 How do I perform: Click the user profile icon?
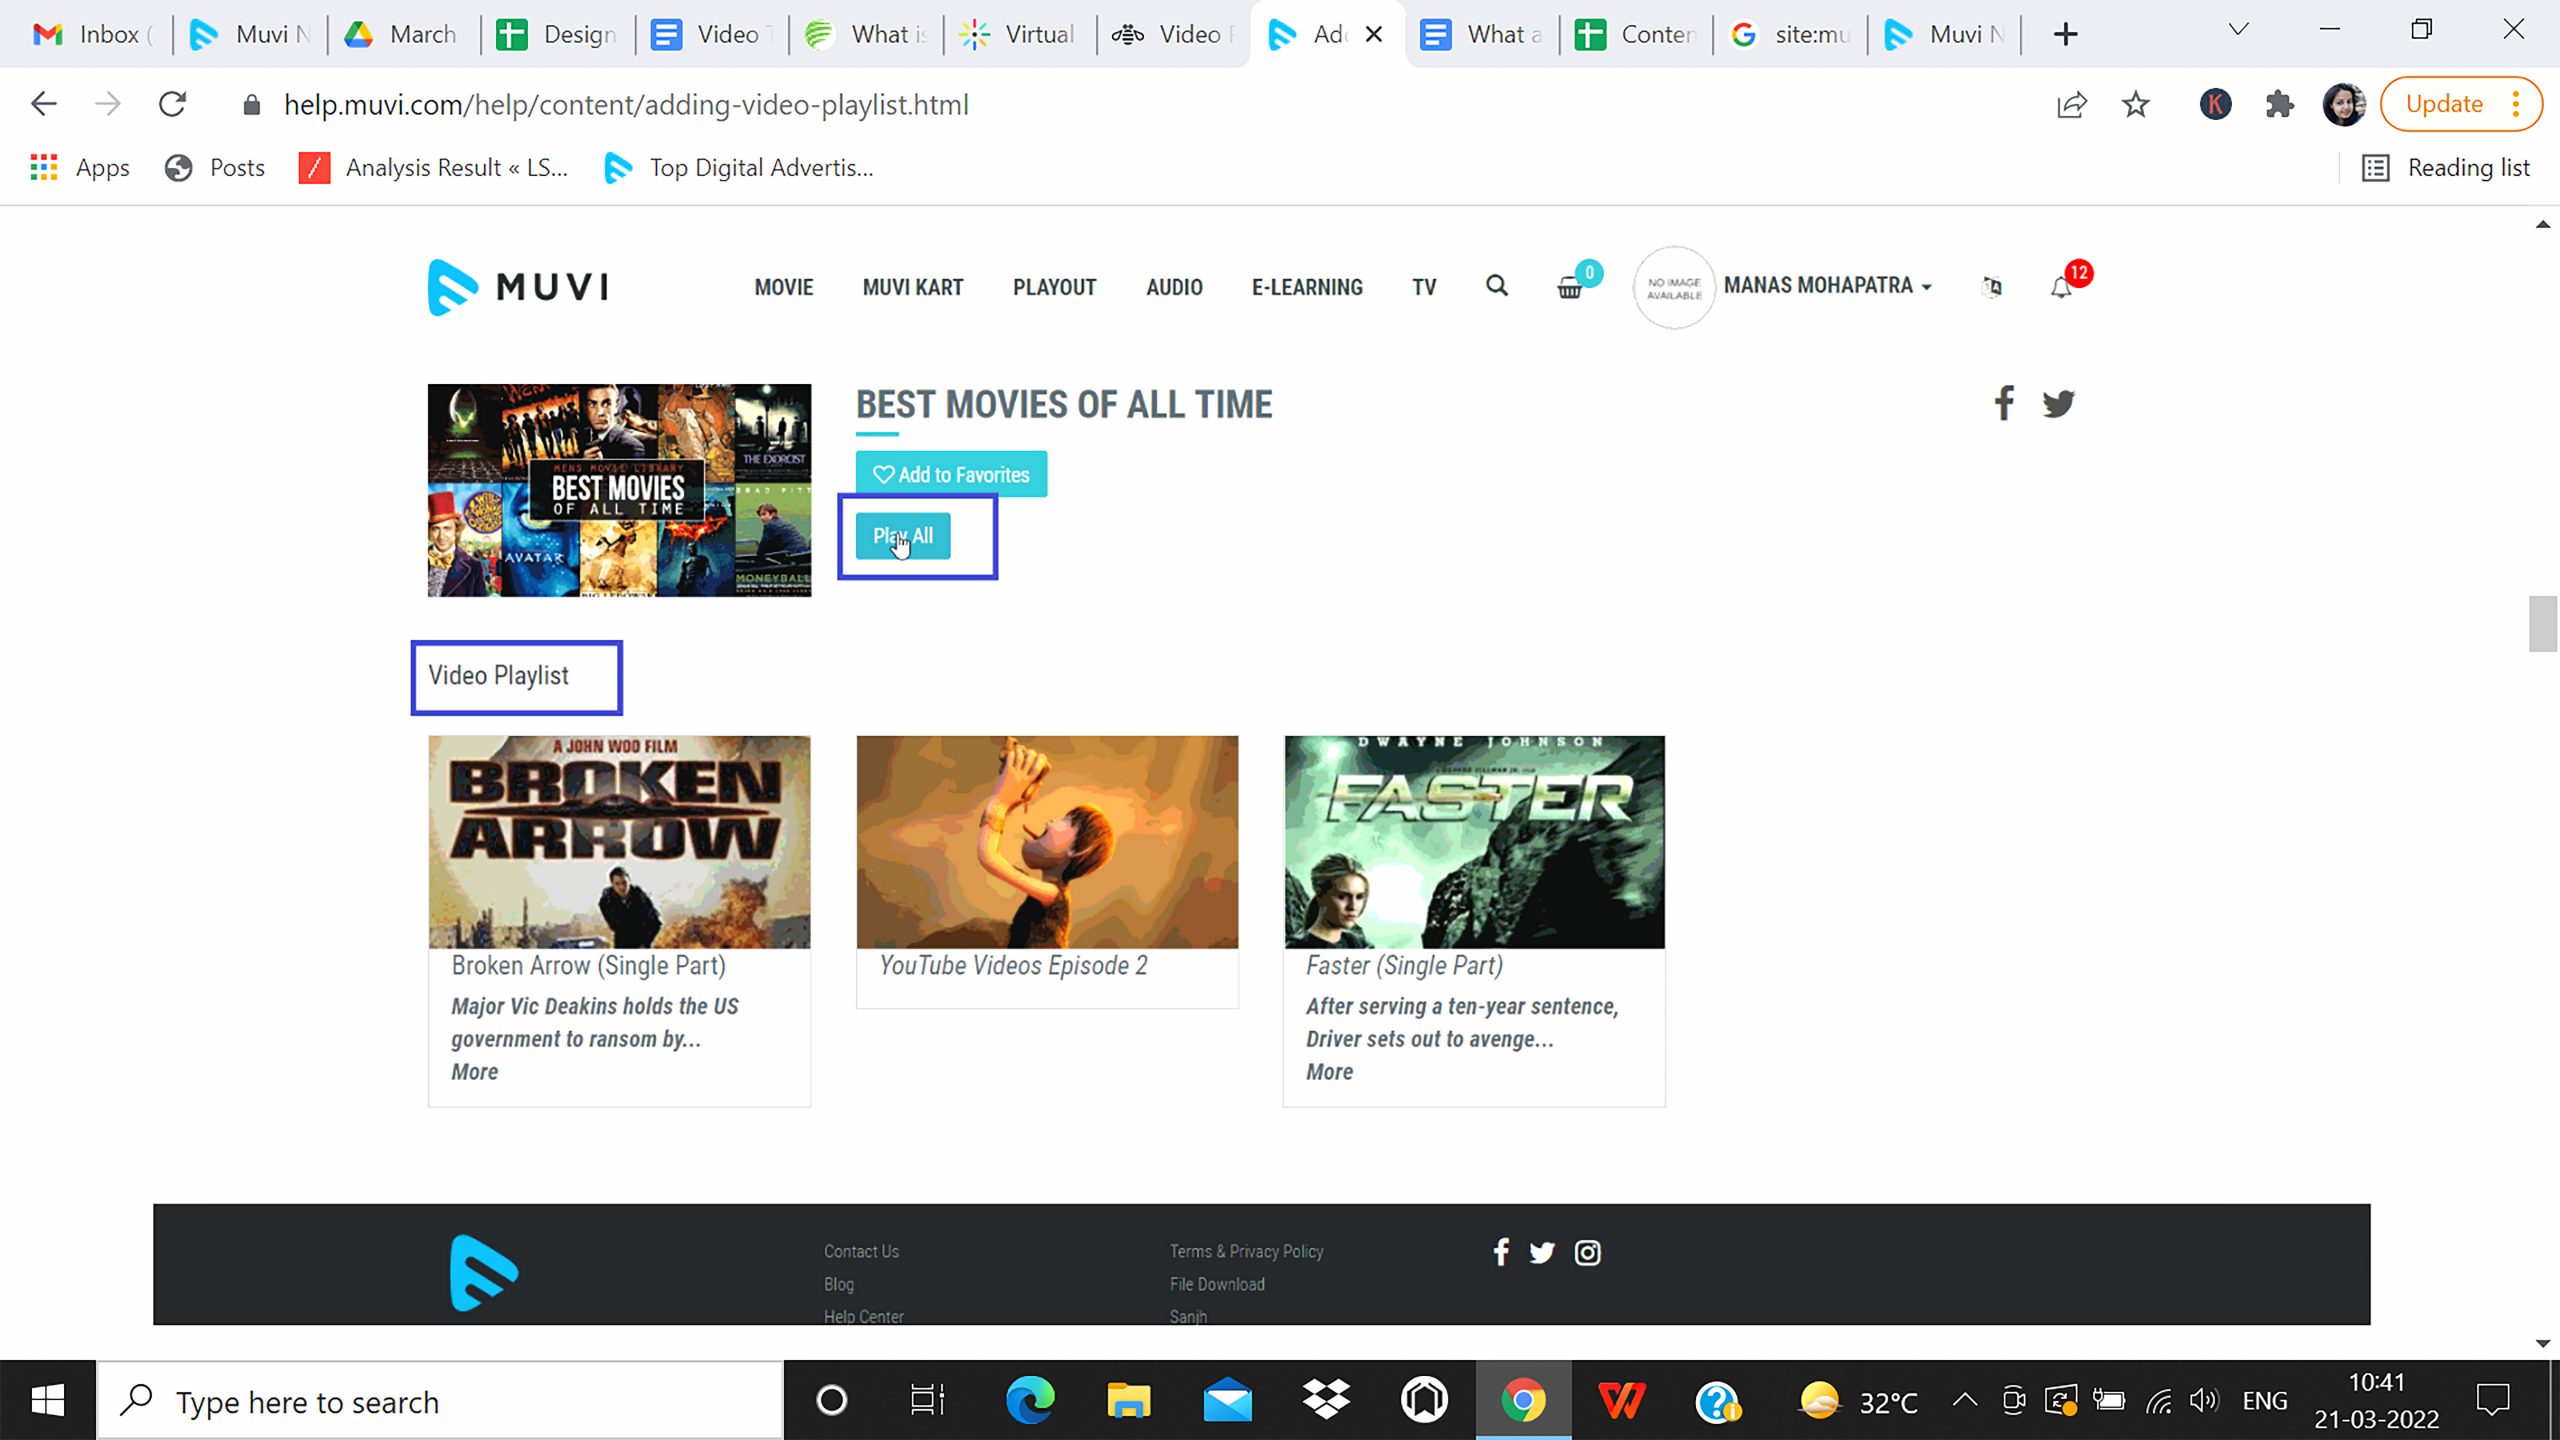1670,287
